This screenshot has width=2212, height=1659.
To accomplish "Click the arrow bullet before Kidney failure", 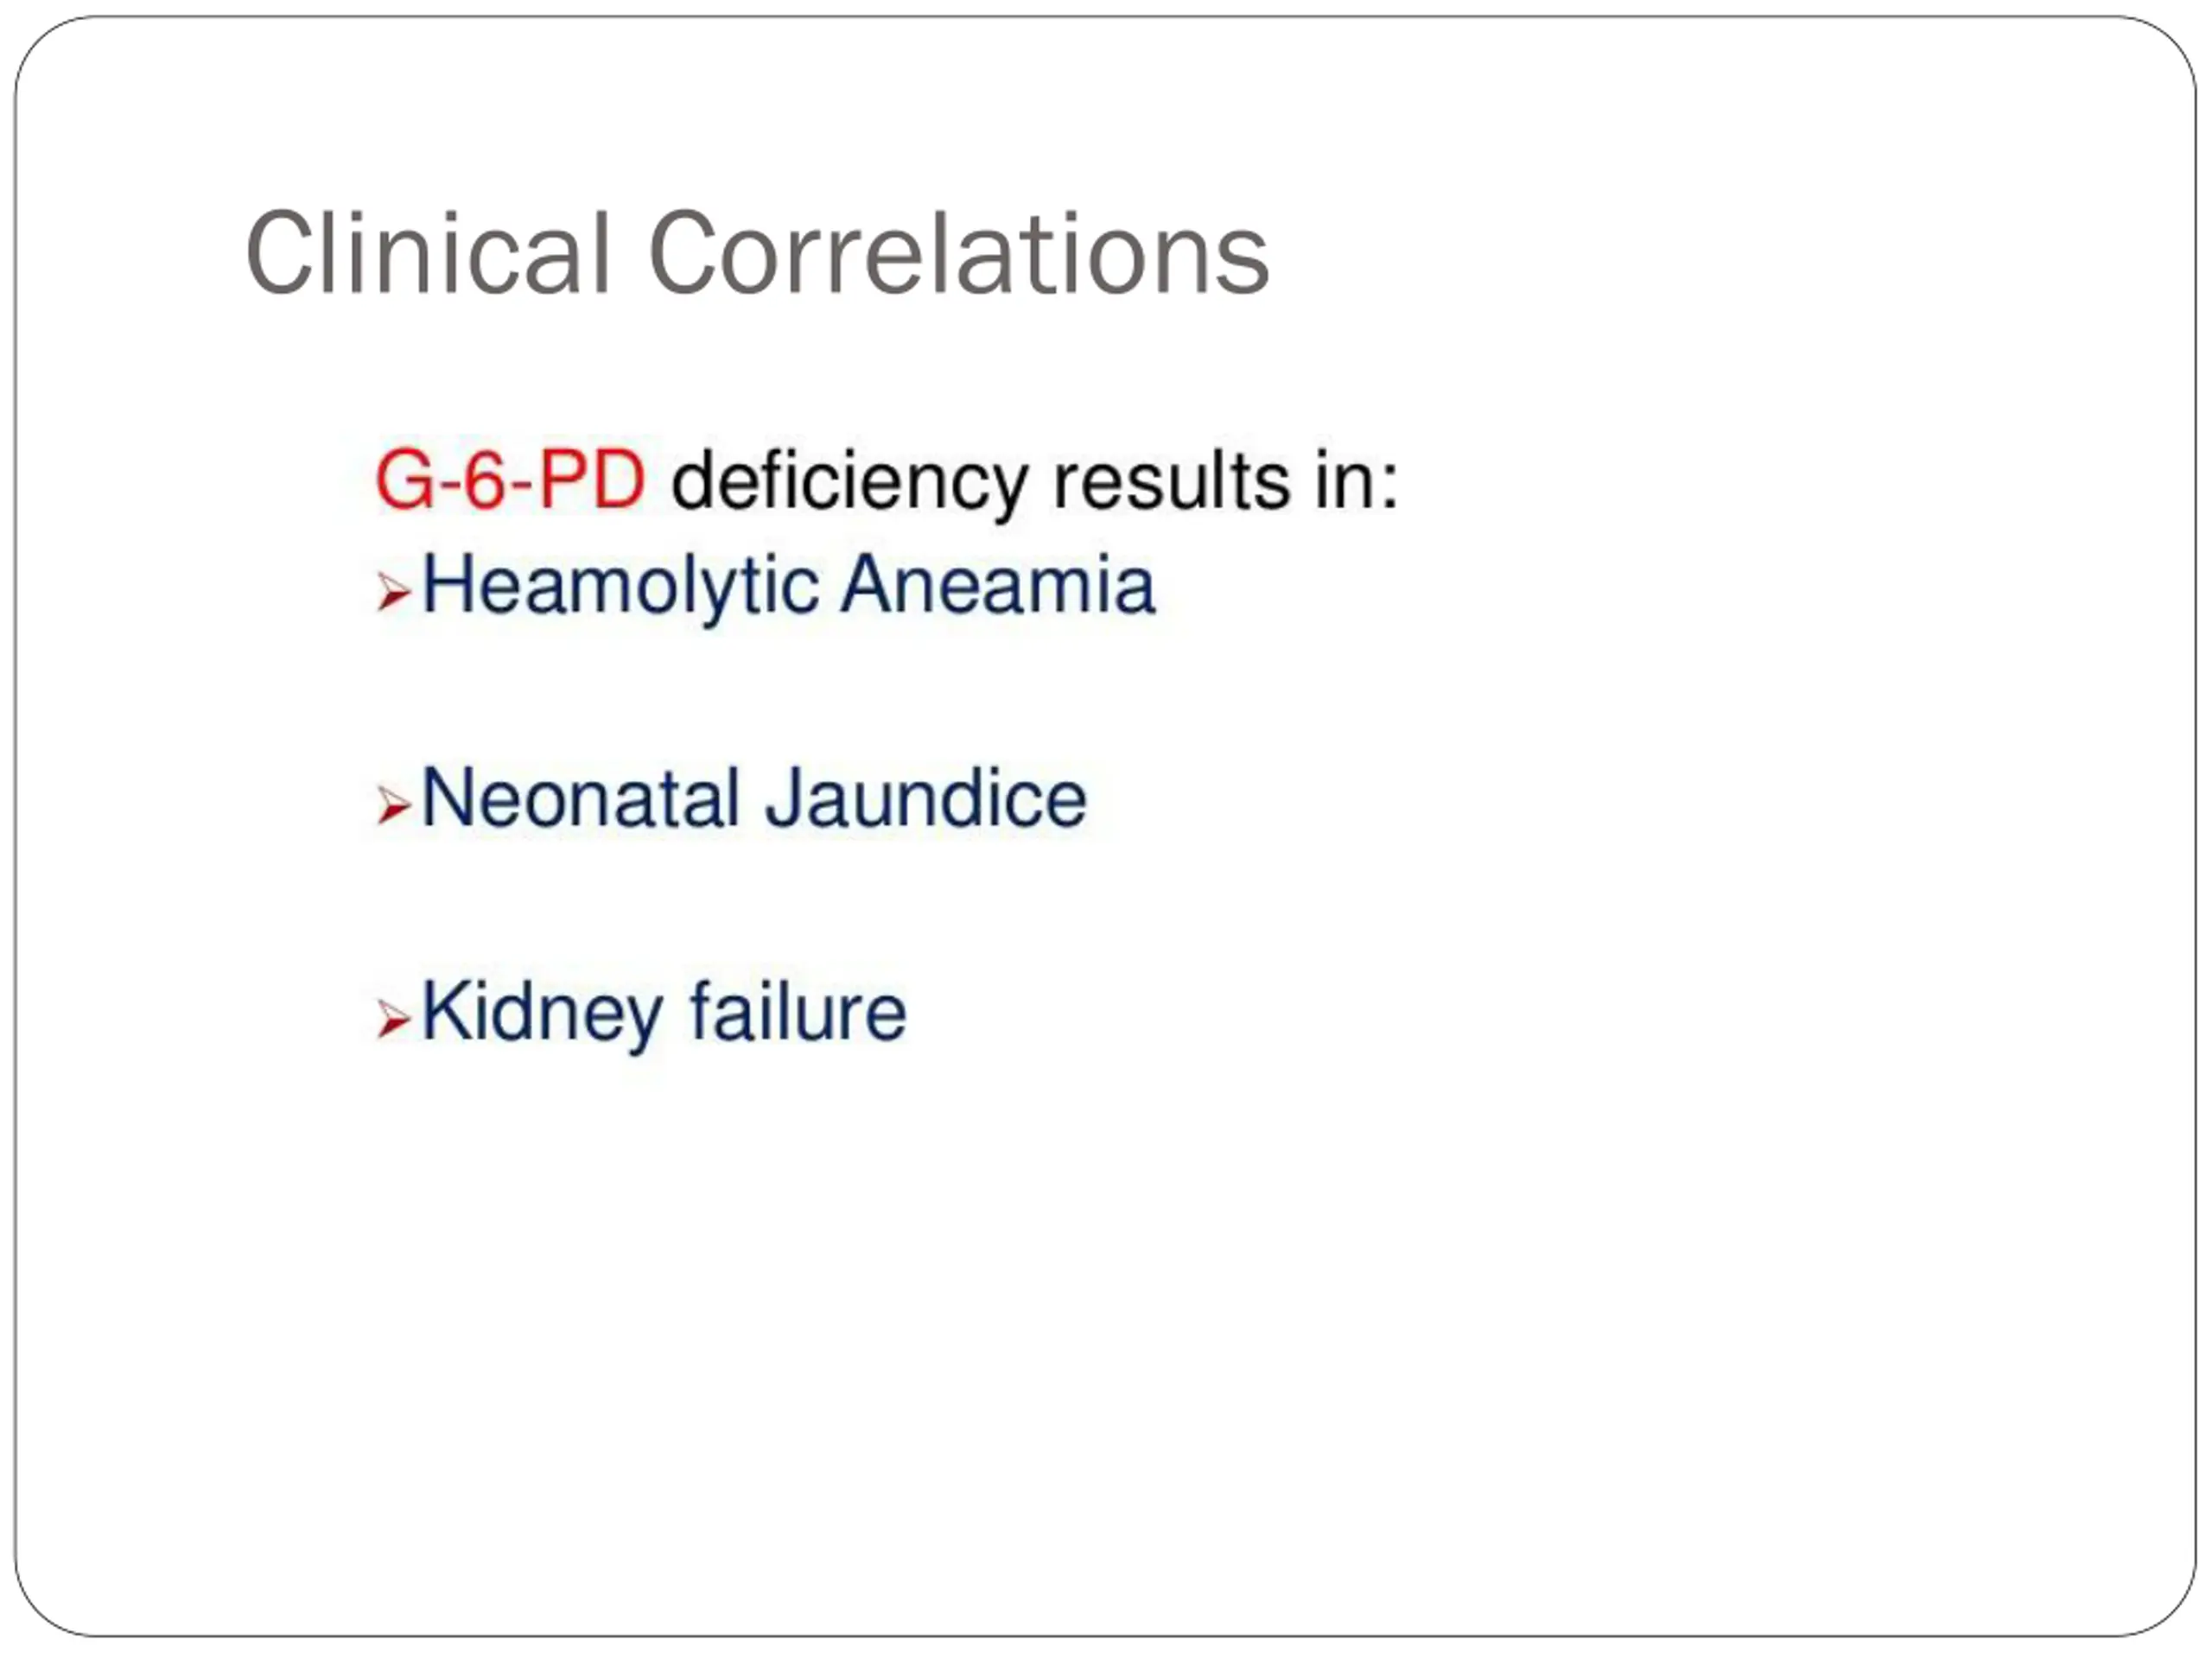I will point(393,1019).
